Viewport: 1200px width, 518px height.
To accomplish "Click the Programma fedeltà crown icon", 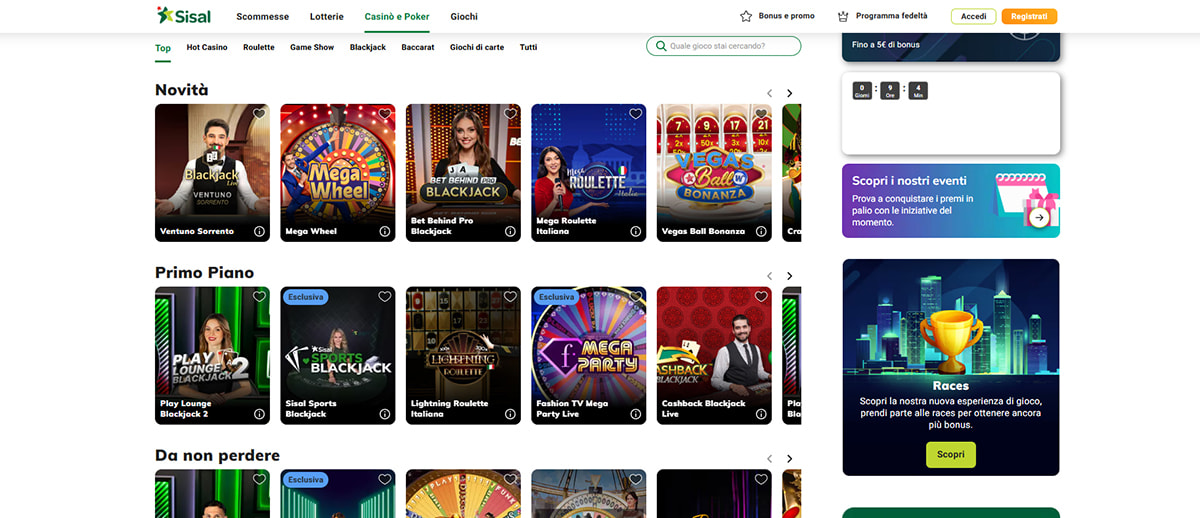I will click(x=843, y=16).
